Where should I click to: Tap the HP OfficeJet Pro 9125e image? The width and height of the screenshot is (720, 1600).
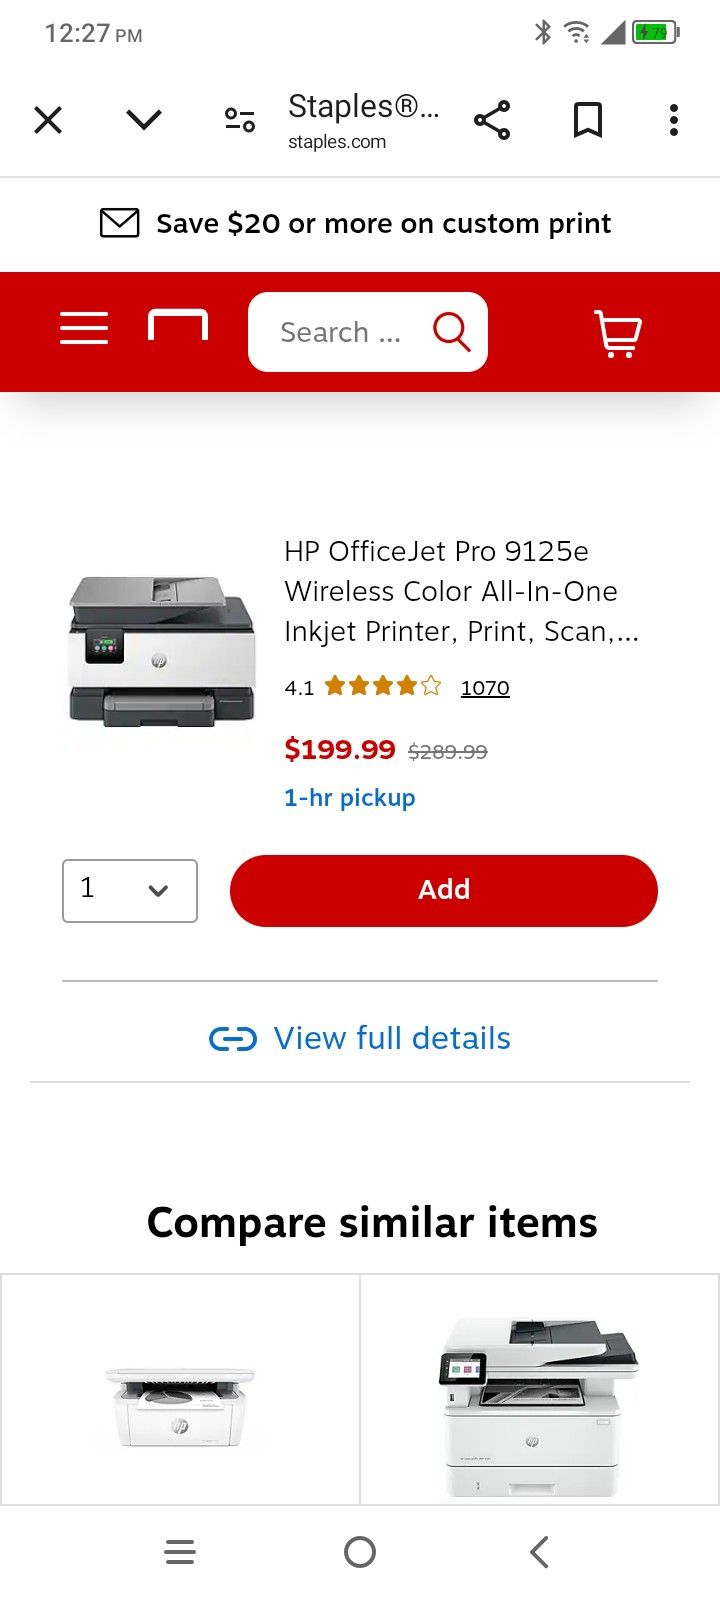coord(161,650)
